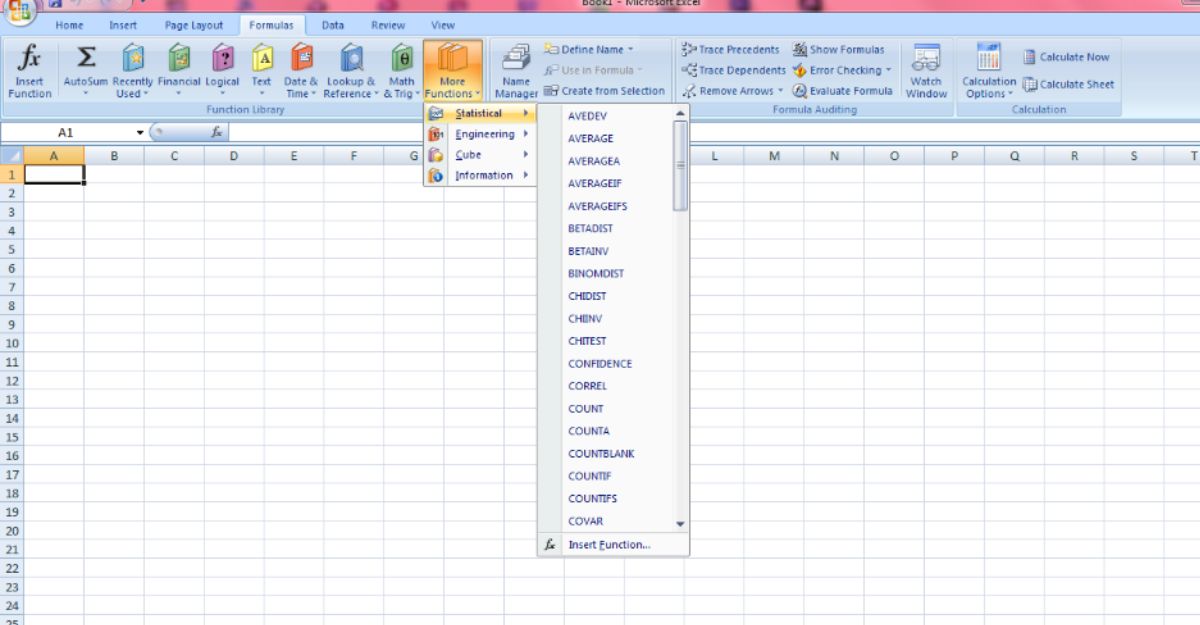Open the Calculation Options dropdown
1200x625 pixels.
[989, 70]
